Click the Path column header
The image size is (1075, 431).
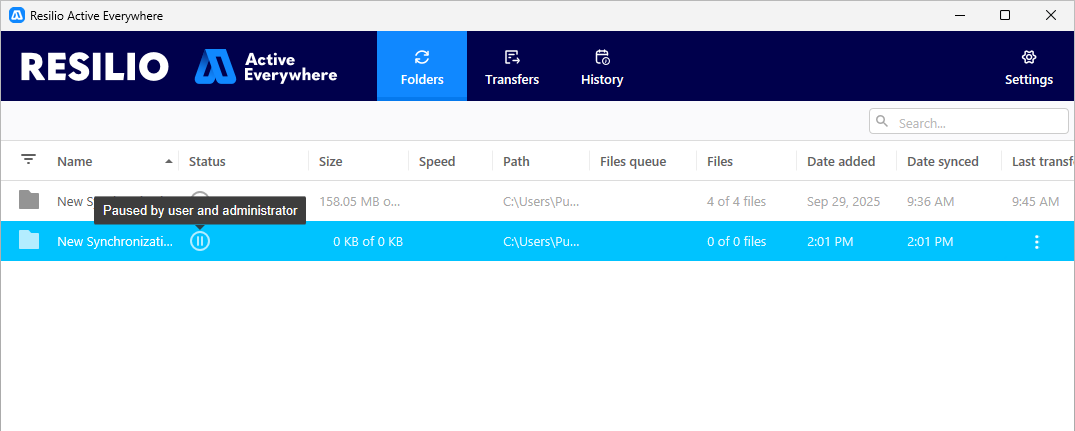click(516, 162)
